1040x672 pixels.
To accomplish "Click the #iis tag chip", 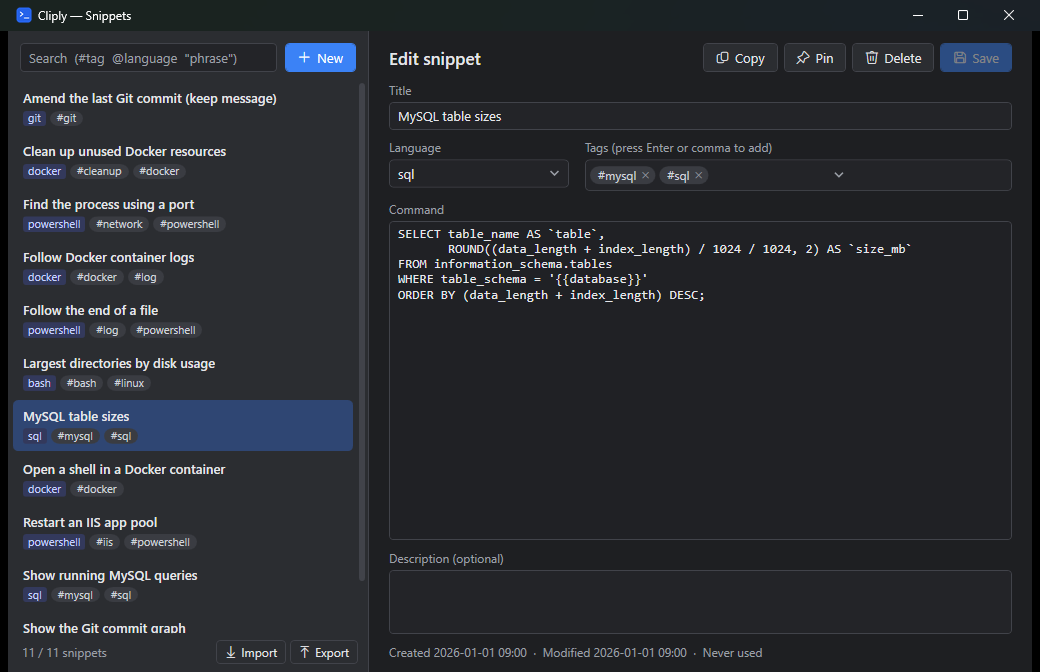I will tap(104, 543).
